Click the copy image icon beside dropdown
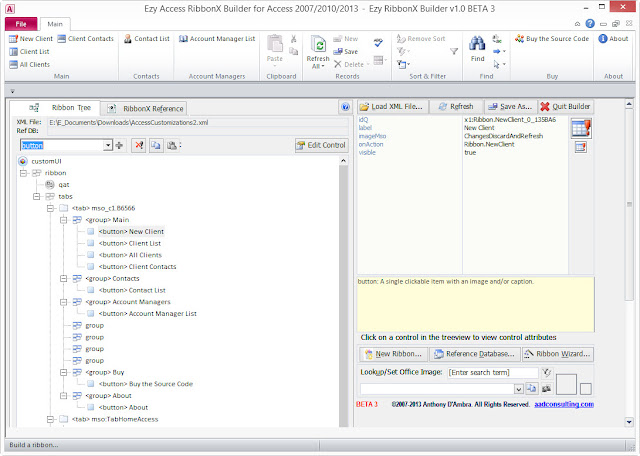This screenshot has height=456, width=640. pos(531,389)
